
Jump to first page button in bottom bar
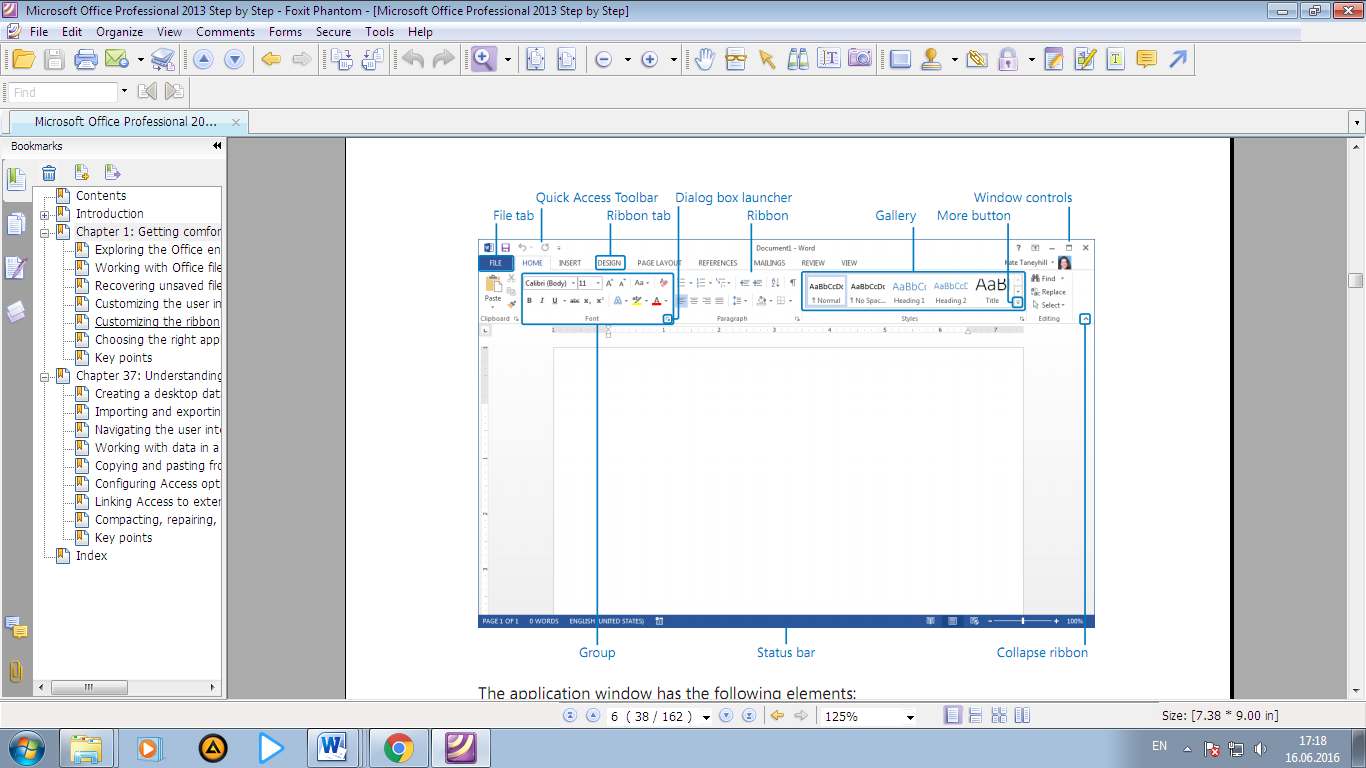tap(571, 716)
